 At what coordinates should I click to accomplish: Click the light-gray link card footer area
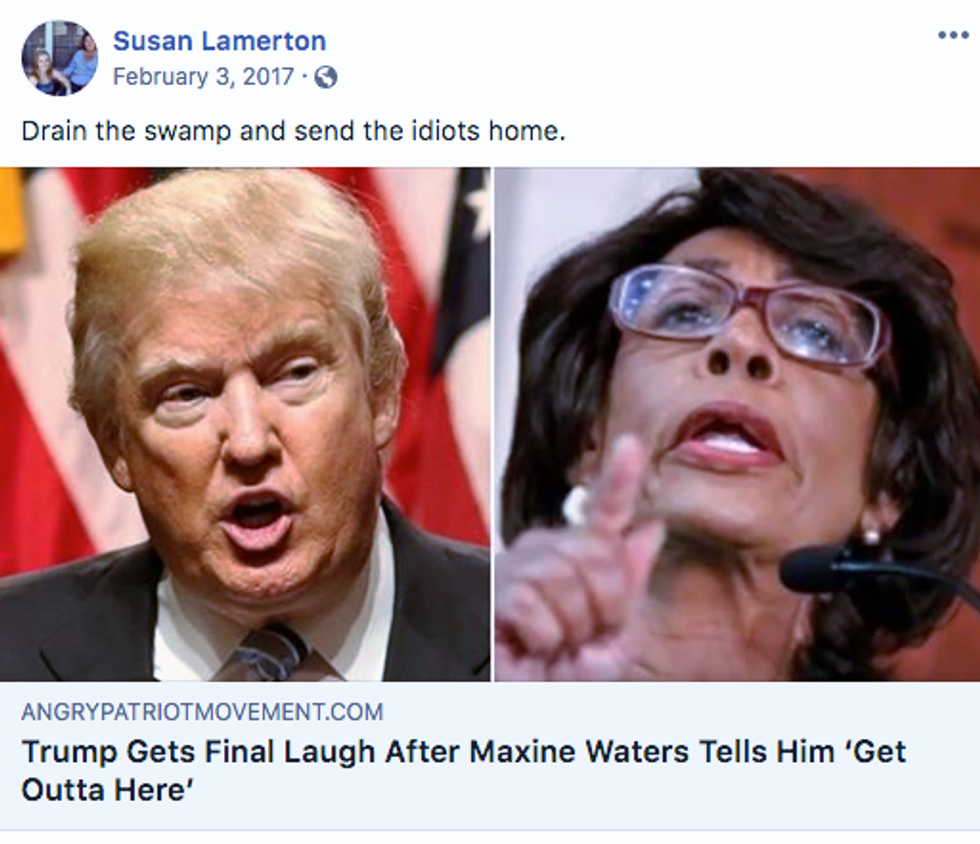pyautogui.click(x=490, y=755)
